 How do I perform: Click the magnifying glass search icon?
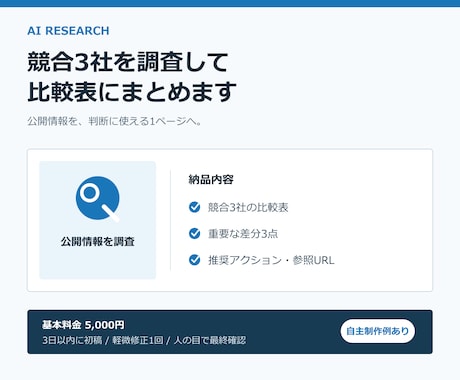point(98,199)
